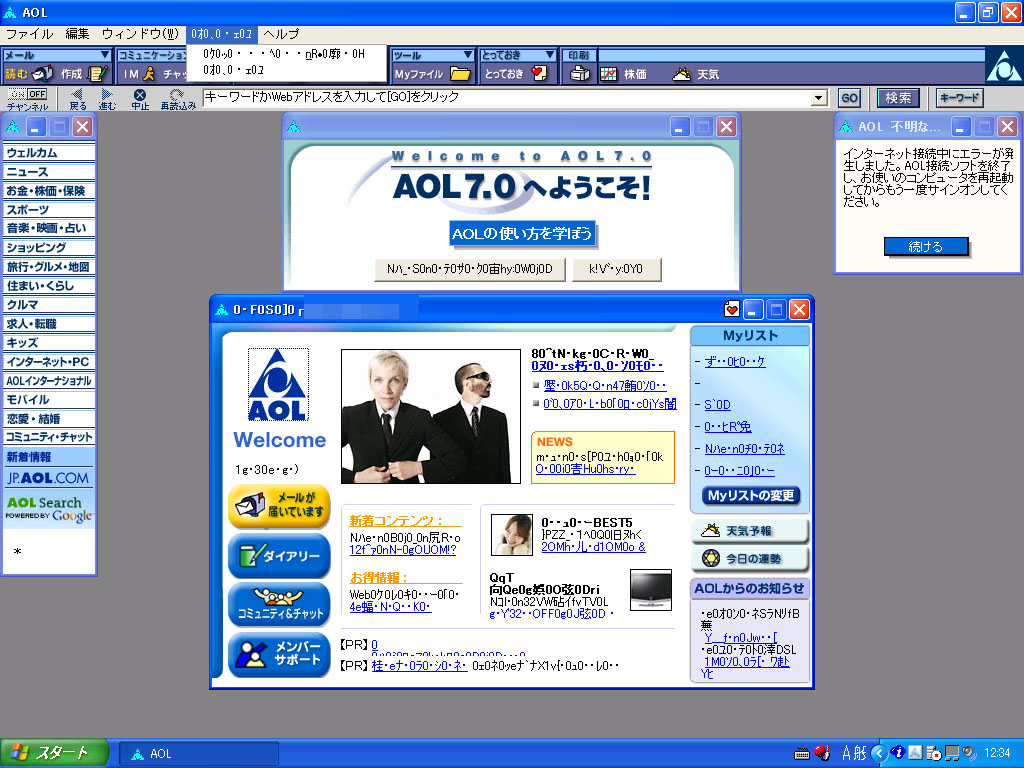Stop loading with the 中止 icon
This screenshot has height=768, width=1024.
pyautogui.click(x=140, y=99)
